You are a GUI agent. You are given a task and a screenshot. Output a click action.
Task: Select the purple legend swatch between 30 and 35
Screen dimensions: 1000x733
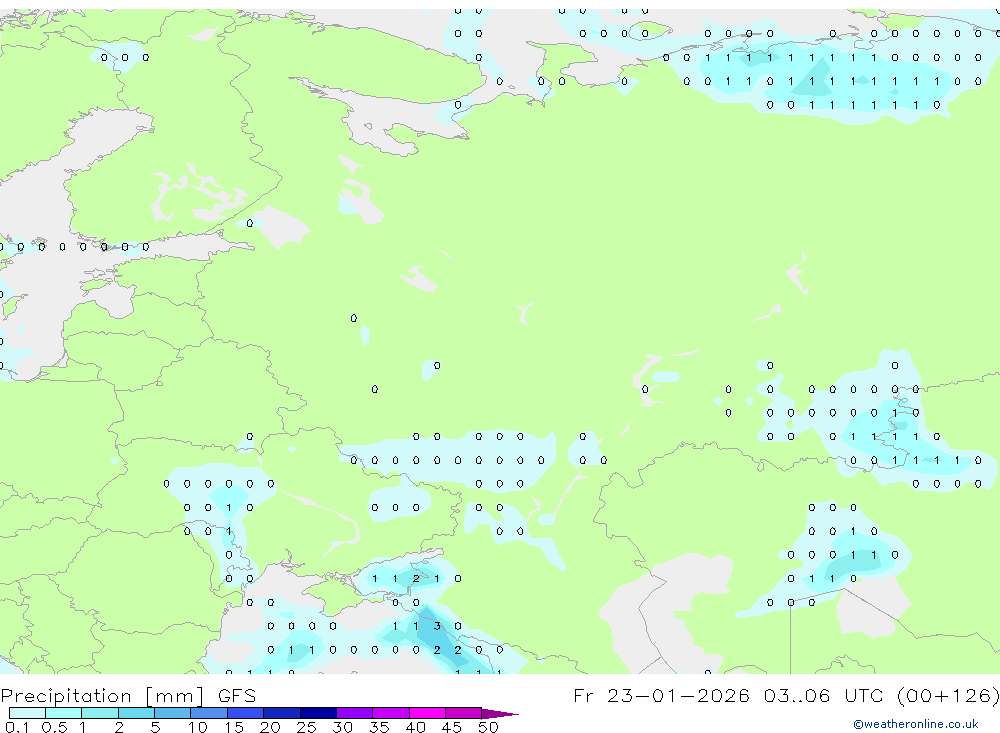(354, 713)
